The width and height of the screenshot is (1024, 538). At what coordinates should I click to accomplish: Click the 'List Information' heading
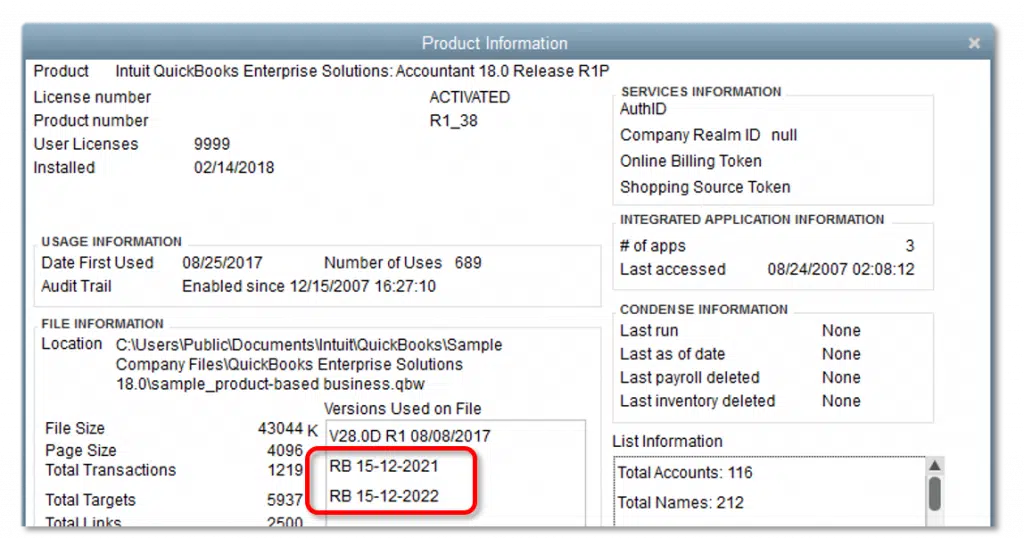667,441
